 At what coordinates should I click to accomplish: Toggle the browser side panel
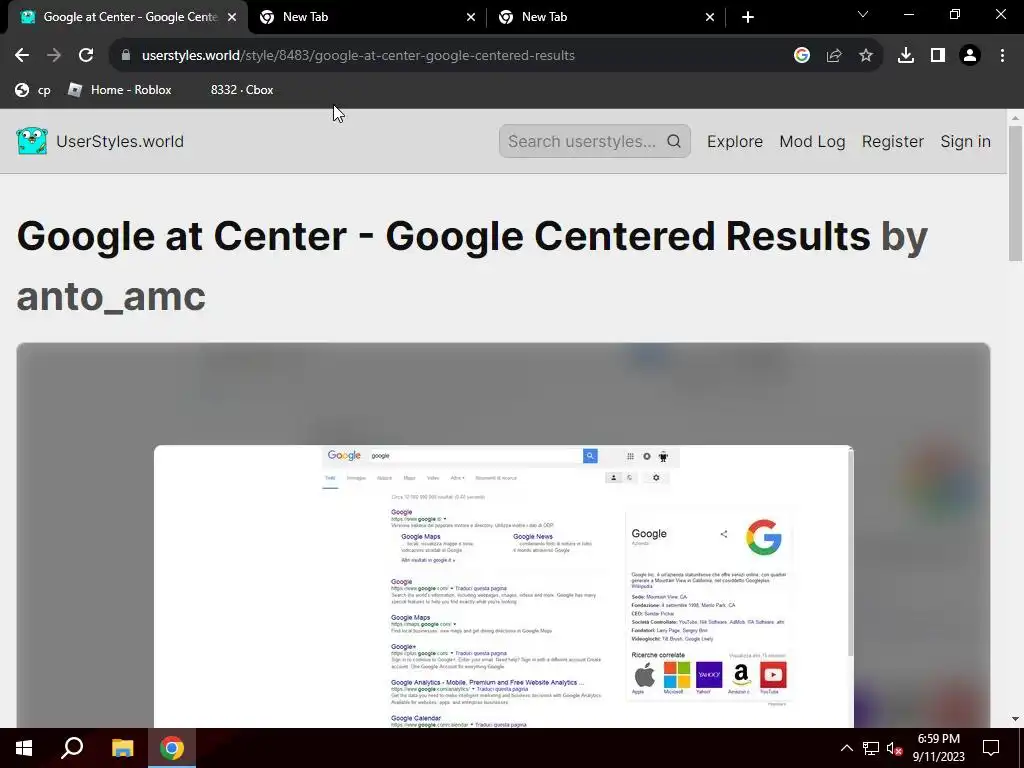pos(938,56)
